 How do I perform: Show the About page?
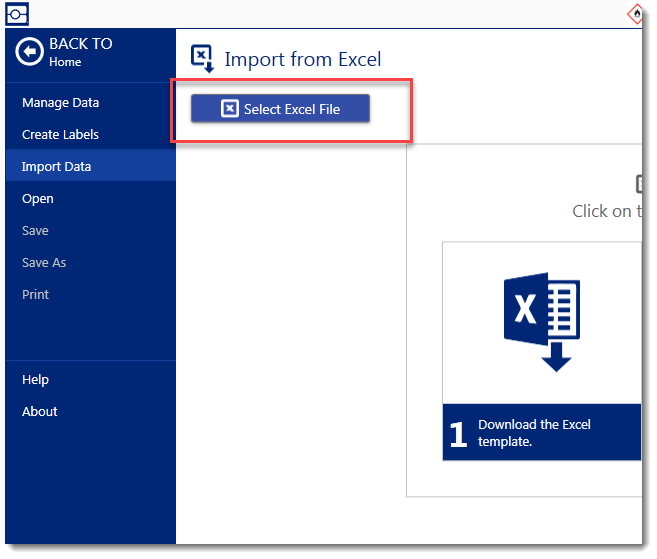tap(40, 412)
